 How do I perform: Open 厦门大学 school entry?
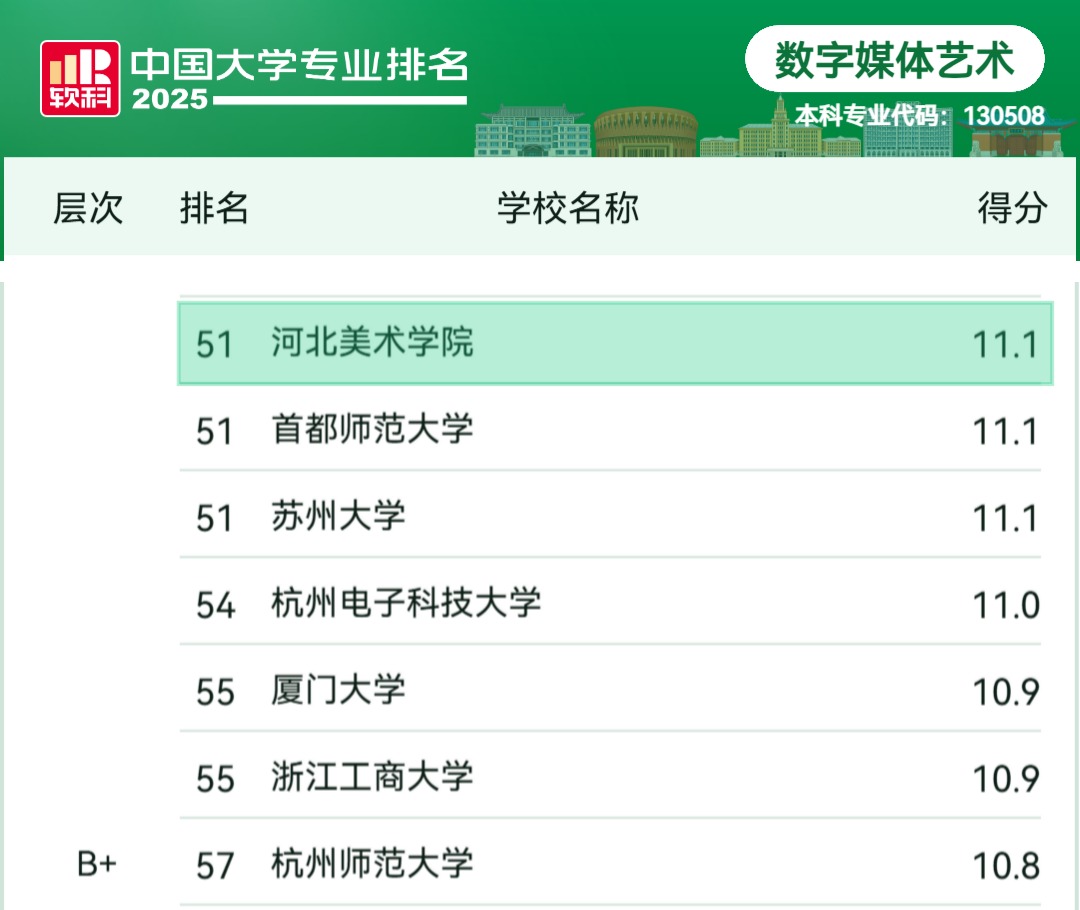point(338,691)
